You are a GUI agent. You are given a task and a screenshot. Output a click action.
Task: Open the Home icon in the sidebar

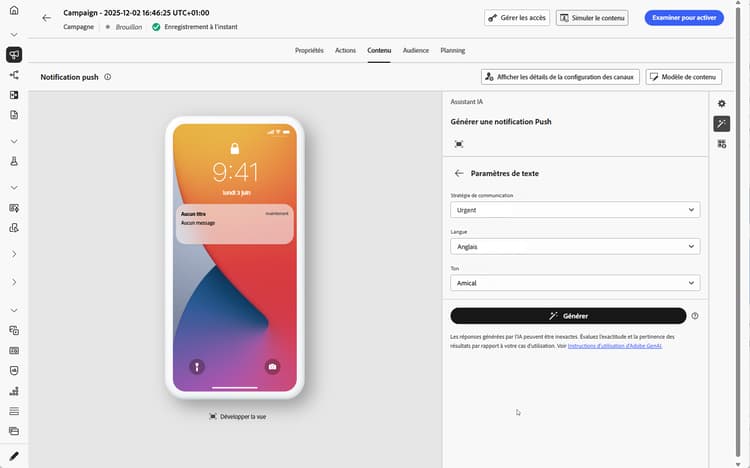pyautogui.click(x=14, y=10)
